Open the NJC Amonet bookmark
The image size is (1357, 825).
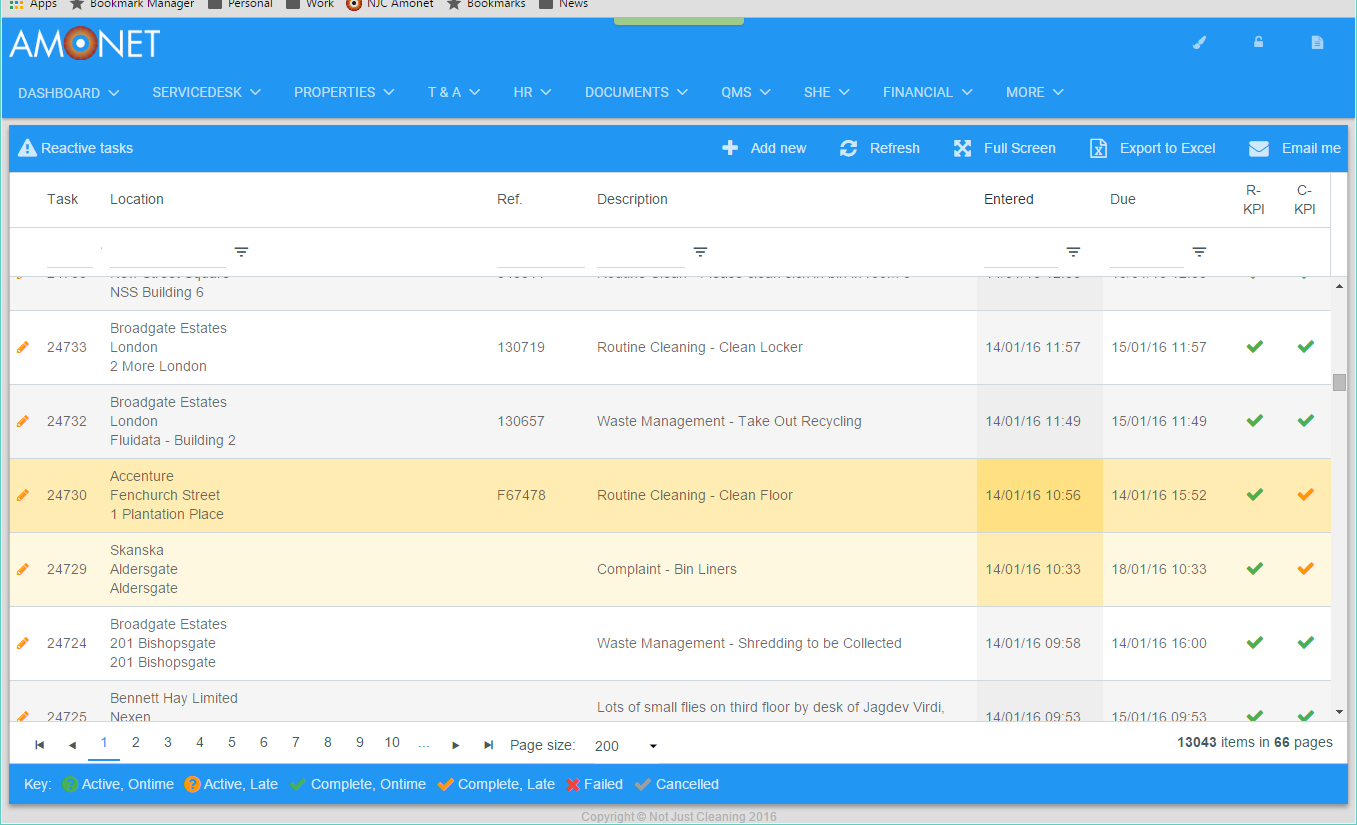point(390,5)
